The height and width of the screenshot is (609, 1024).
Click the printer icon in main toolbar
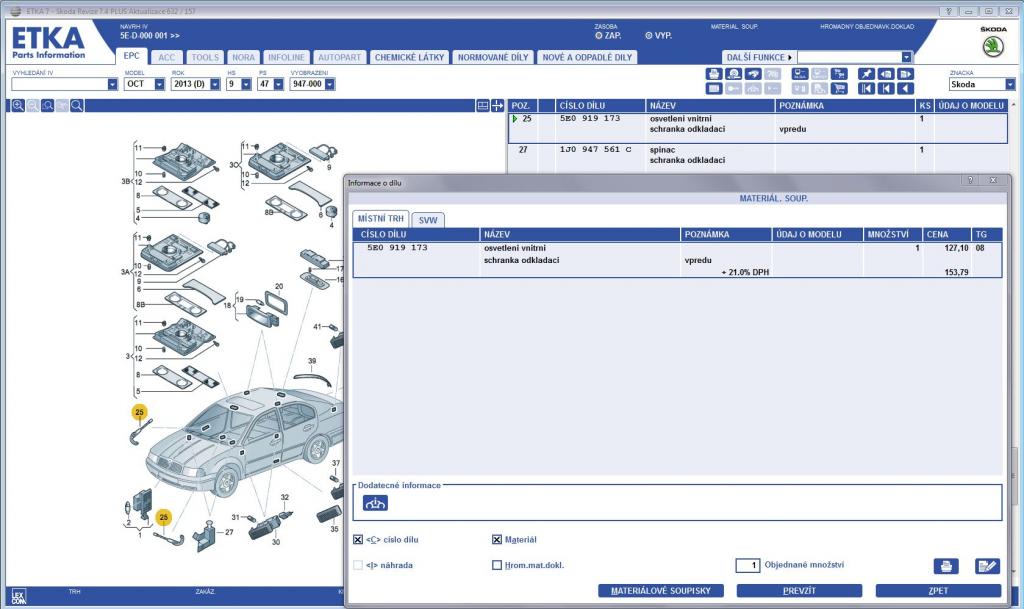click(714, 74)
